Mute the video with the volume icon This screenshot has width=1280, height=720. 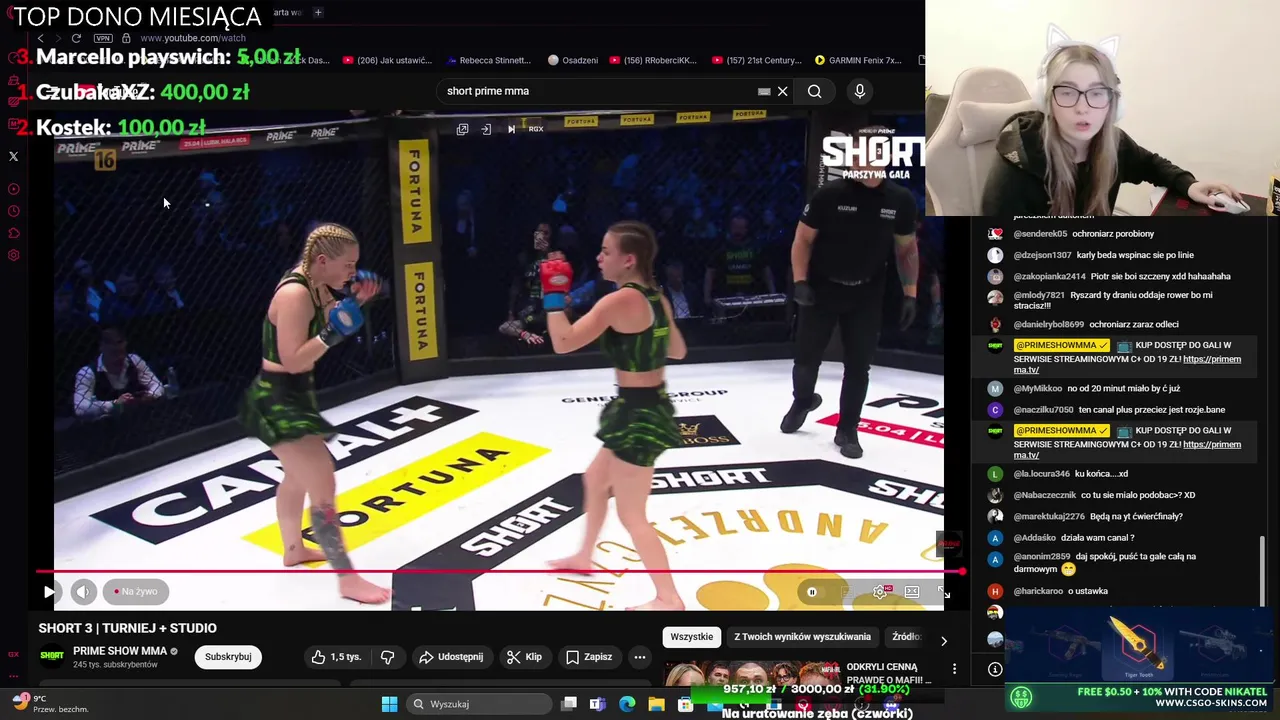click(x=83, y=591)
